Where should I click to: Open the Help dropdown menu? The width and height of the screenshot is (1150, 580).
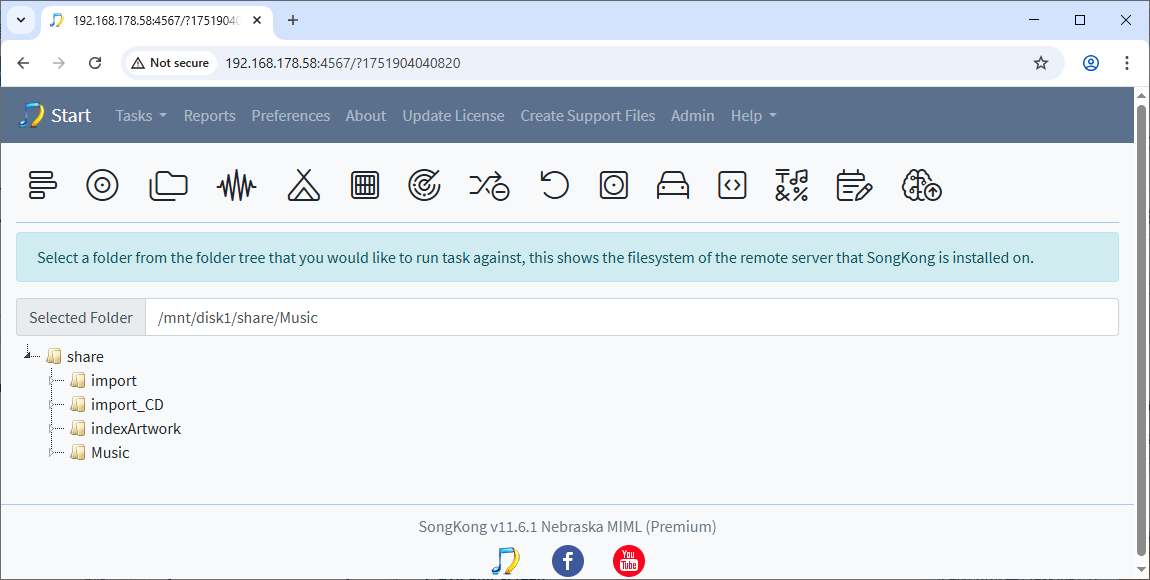point(753,116)
